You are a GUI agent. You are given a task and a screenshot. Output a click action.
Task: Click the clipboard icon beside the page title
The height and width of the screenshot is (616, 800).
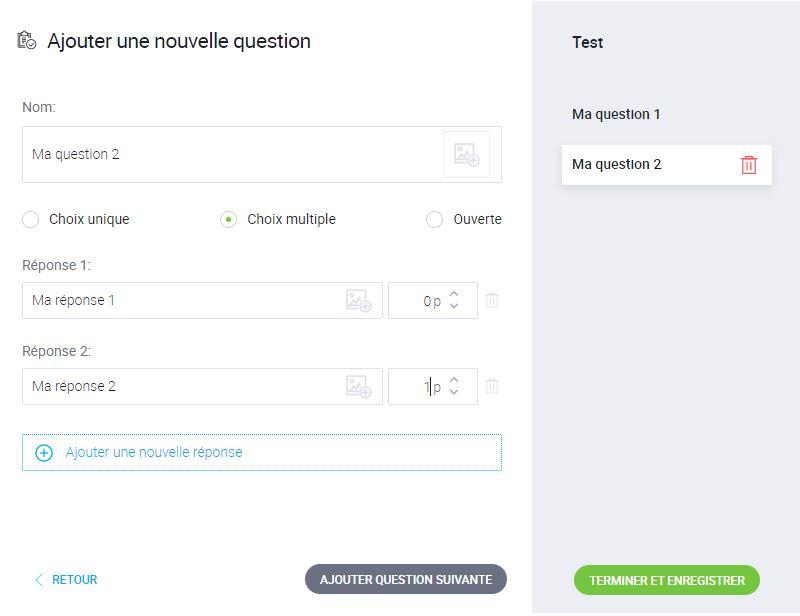point(27,40)
